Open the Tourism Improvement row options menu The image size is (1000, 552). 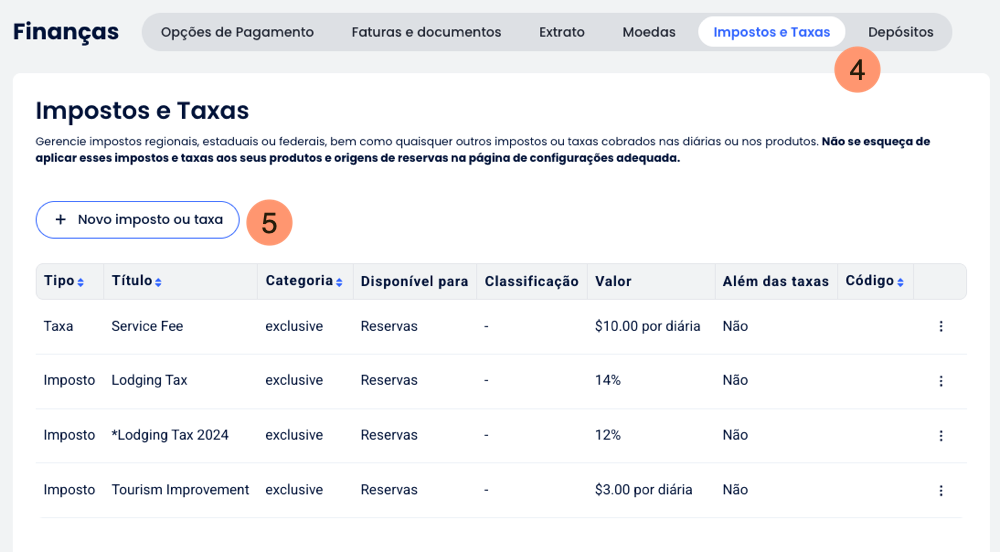click(x=940, y=490)
